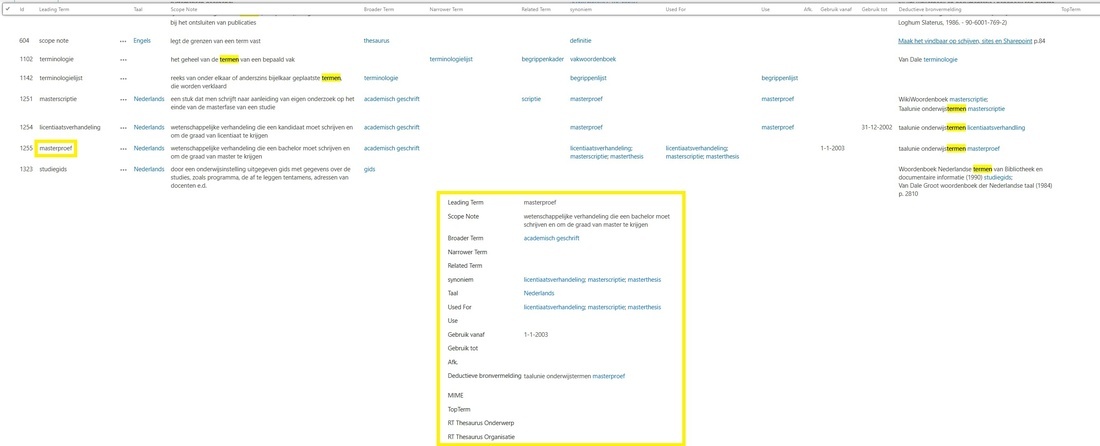This screenshot has height=446, width=1100.
Task: Open the ellipsis menu for studiegids row
Action: coord(123,170)
